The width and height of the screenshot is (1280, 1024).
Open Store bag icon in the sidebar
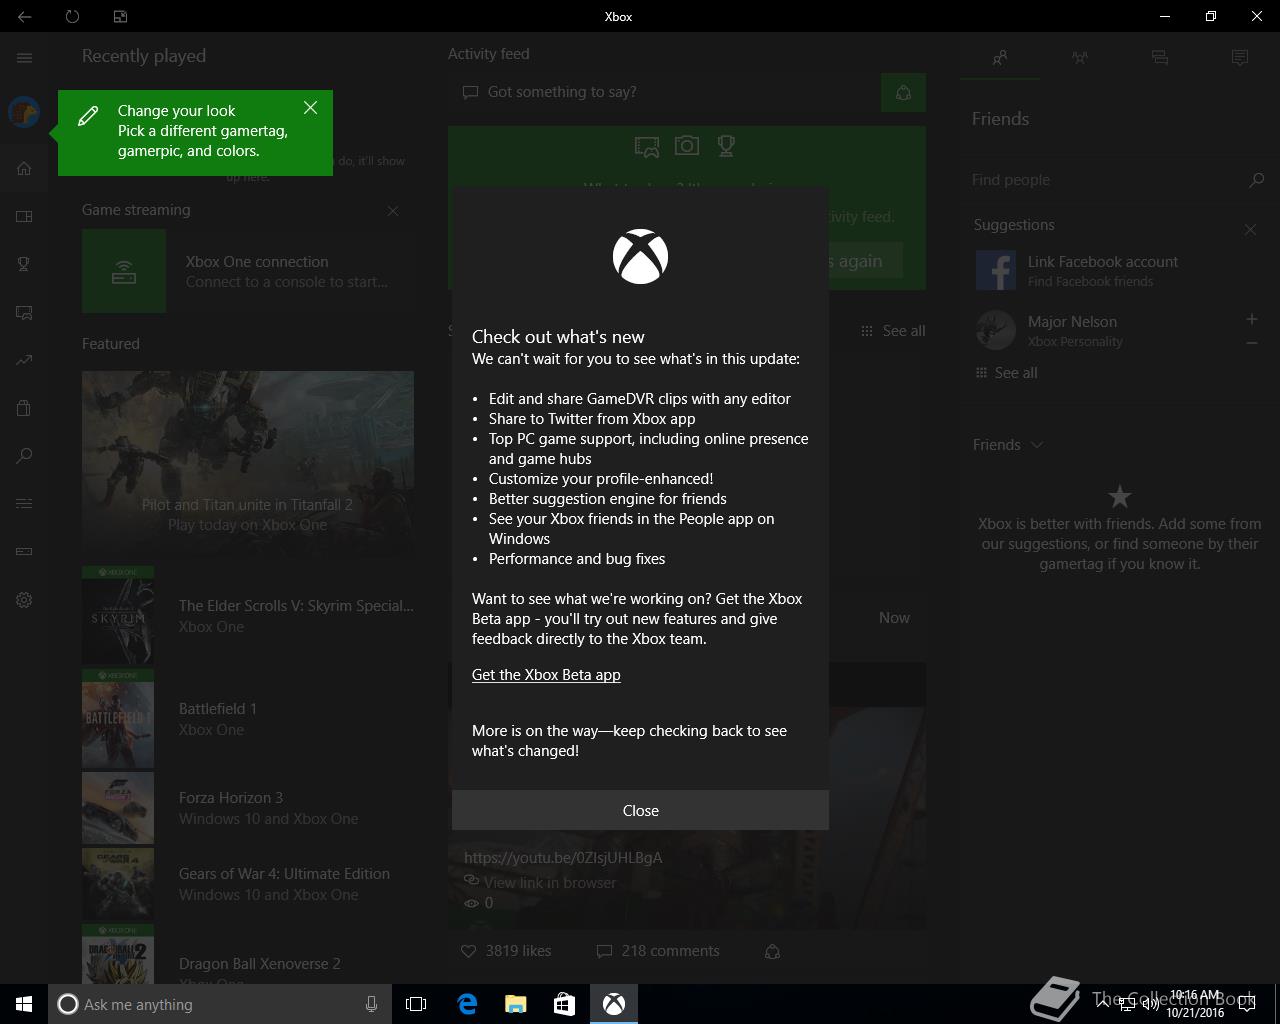[x=24, y=408]
